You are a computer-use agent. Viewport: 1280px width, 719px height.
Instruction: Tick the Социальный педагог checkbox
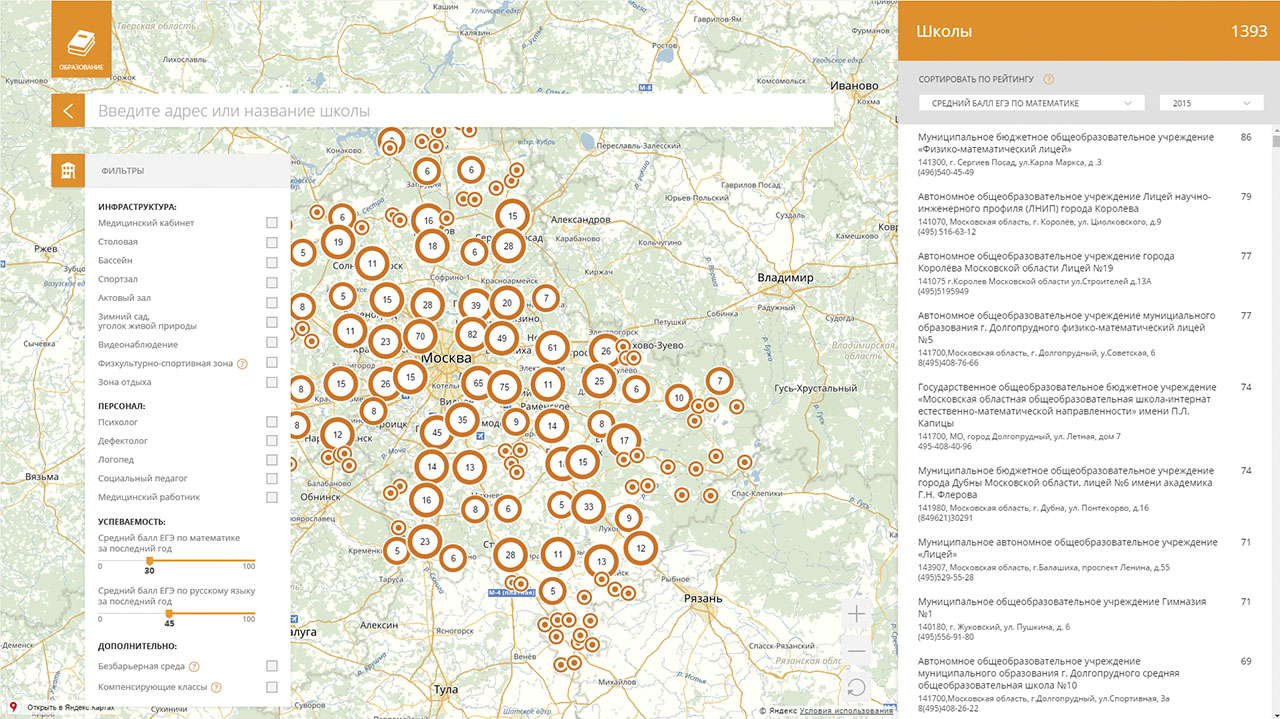coord(272,479)
